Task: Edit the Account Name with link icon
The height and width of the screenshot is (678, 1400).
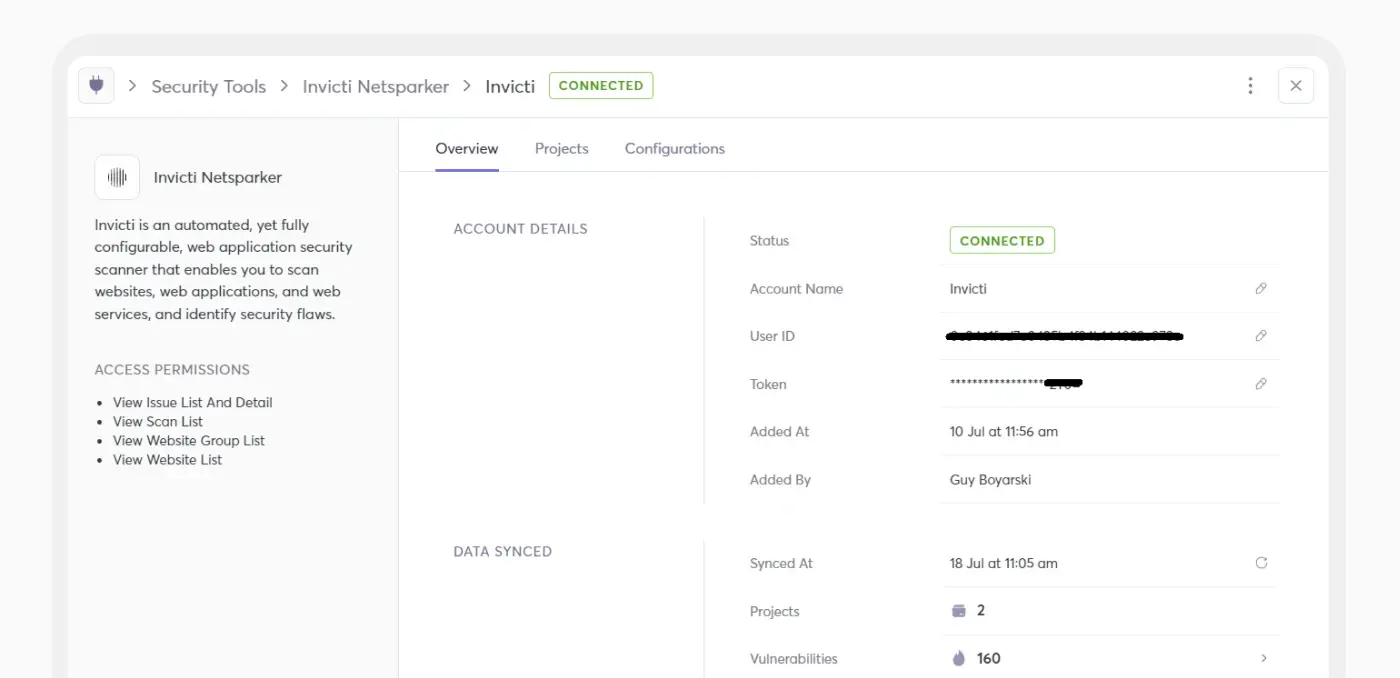Action: [x=1261, y=289]
